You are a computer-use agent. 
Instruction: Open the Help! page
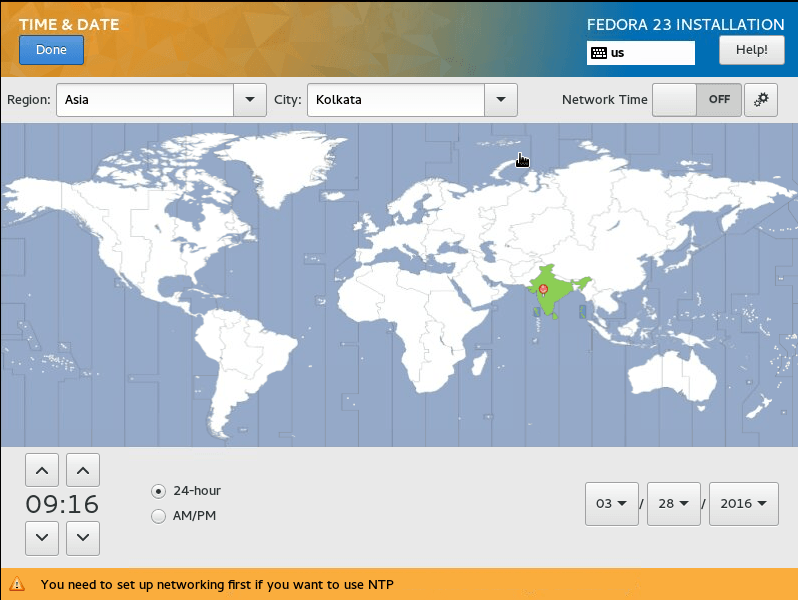(x=751, y=50)
